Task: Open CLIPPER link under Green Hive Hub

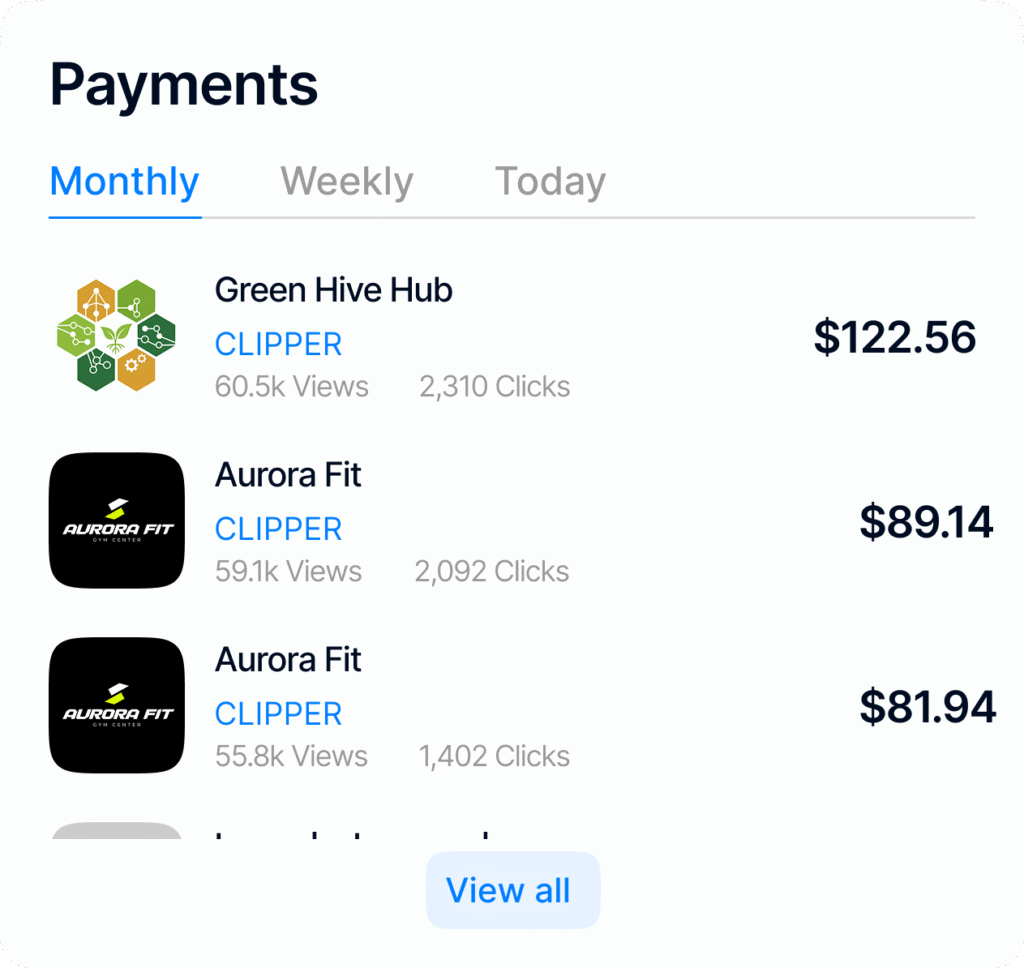Action: (x=278, y=344)
